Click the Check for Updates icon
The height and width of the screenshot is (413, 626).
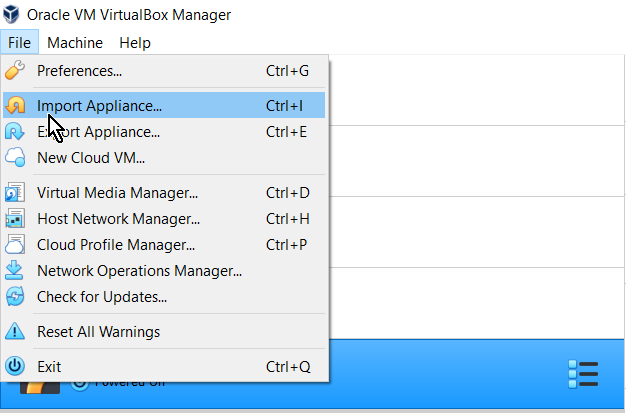pos(15,296)
